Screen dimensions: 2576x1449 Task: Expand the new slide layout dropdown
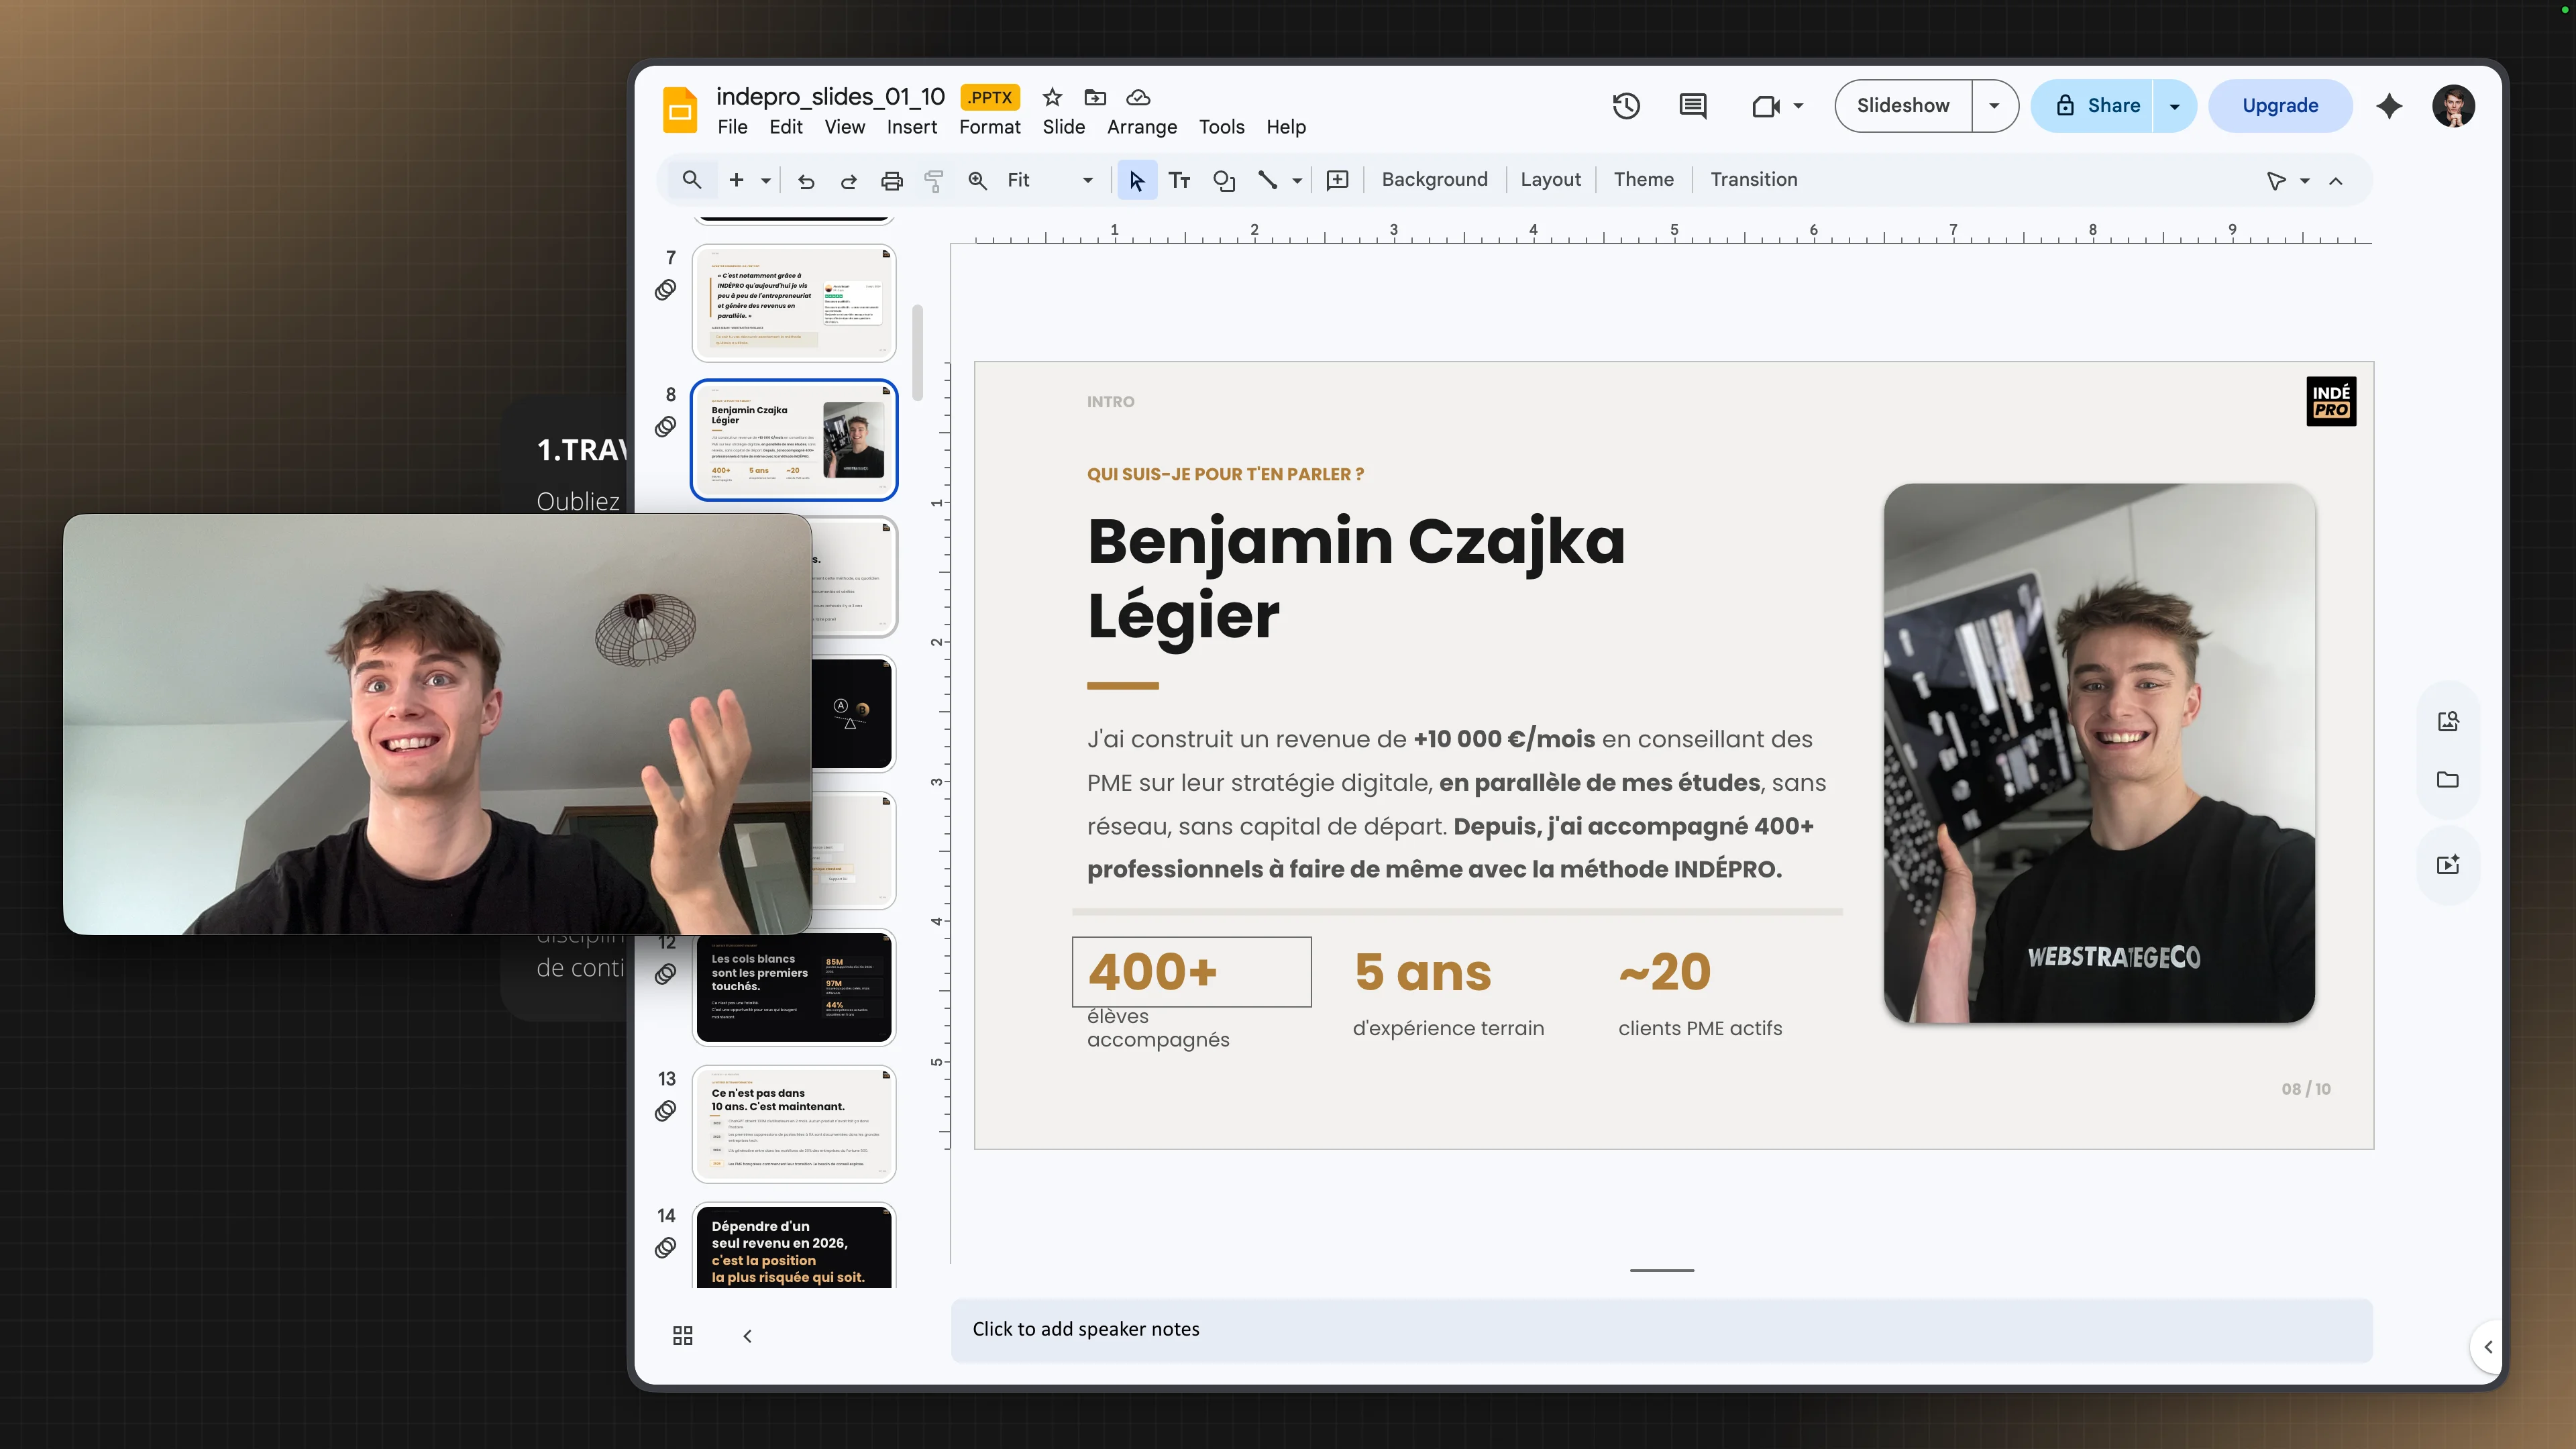coord(766,181)
